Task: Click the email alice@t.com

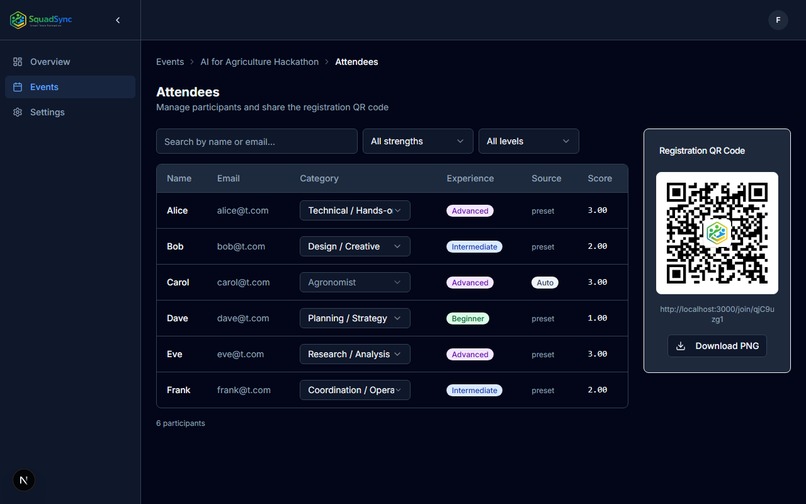Action: tap(243, 210)
